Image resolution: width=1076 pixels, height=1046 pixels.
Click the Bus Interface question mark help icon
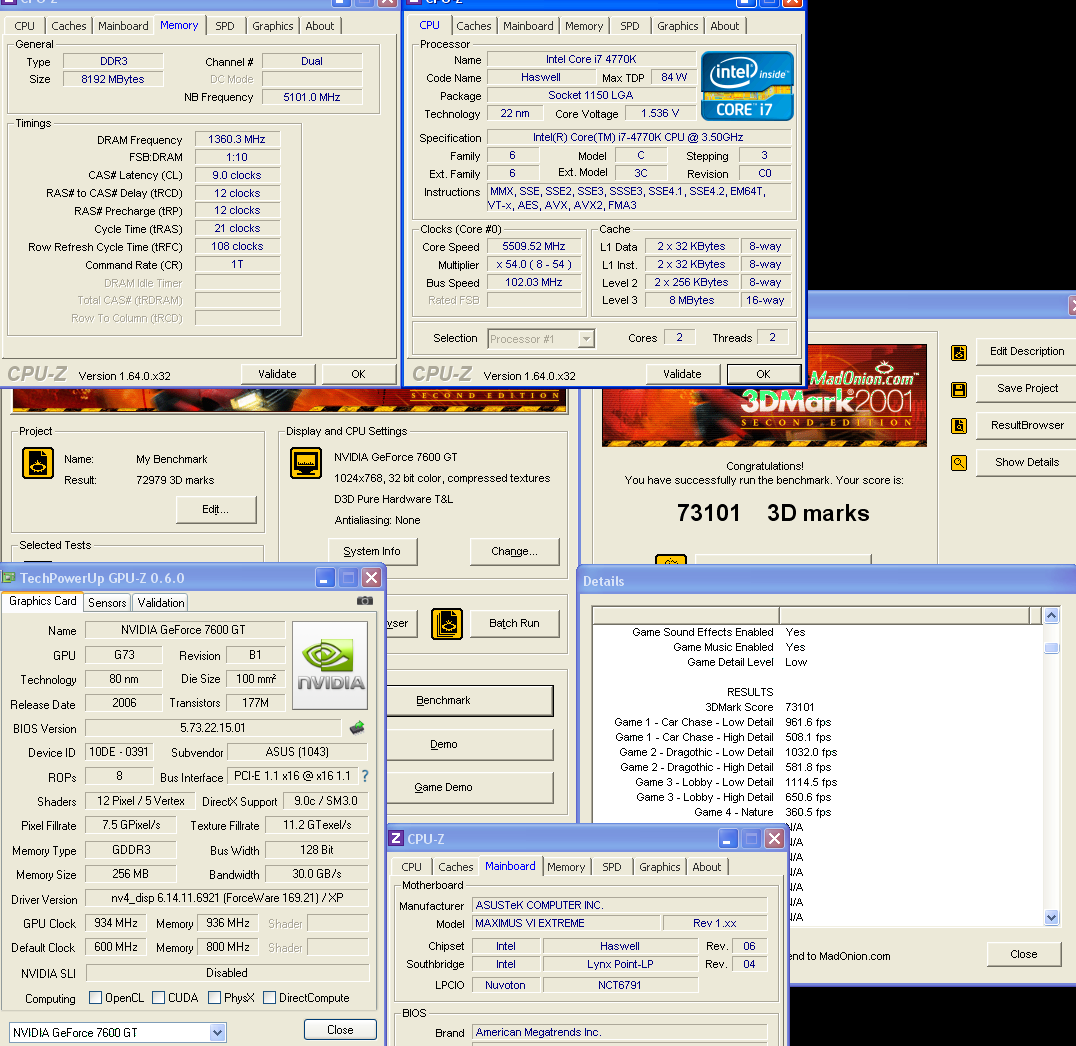click(x=365, y=776)
